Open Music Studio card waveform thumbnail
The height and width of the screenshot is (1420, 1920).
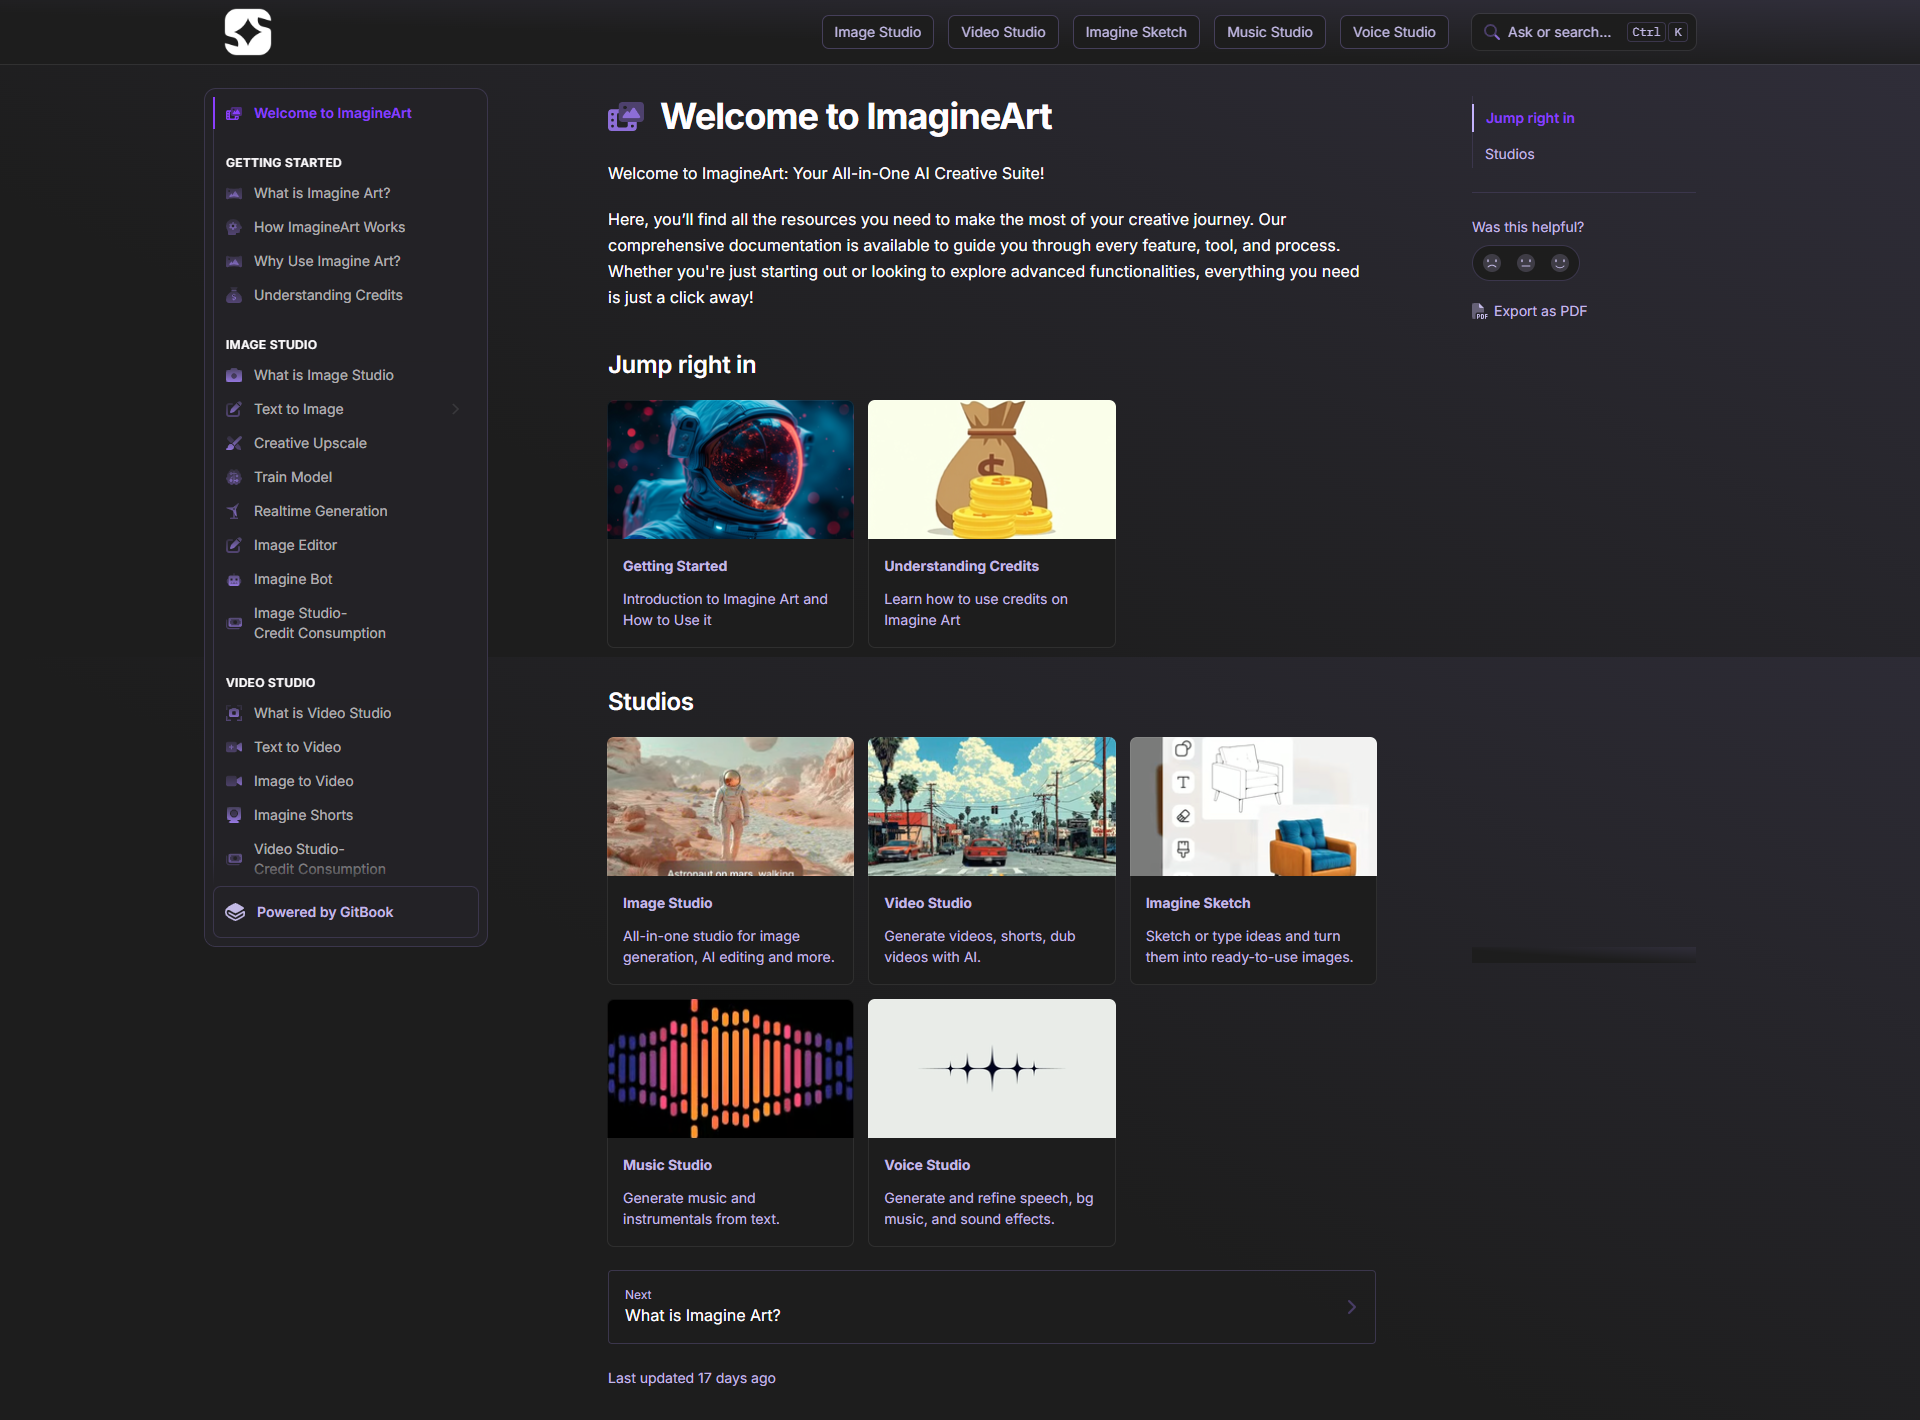[x=731, y=1069]
